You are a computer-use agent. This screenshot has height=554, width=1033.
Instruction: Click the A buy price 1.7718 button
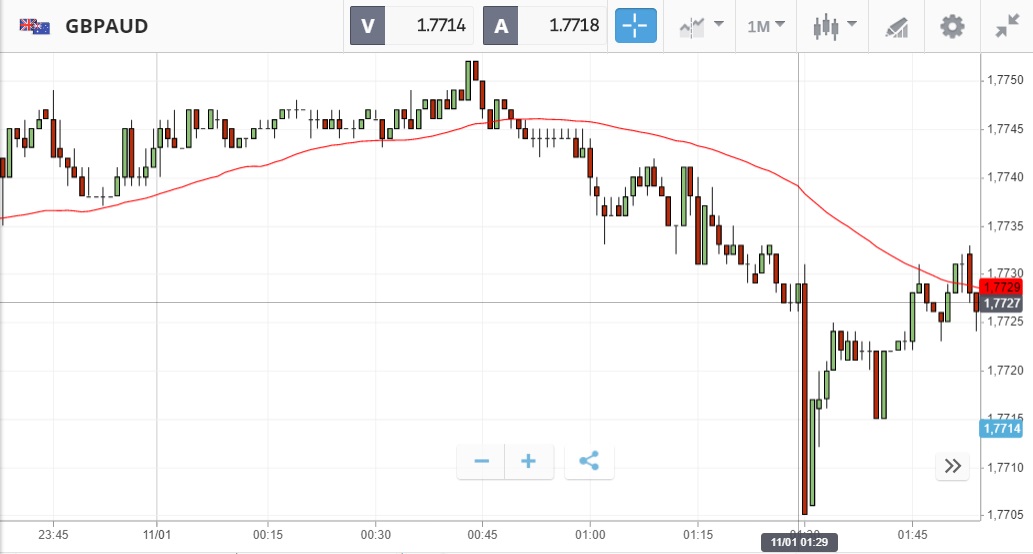click(545, 26)
